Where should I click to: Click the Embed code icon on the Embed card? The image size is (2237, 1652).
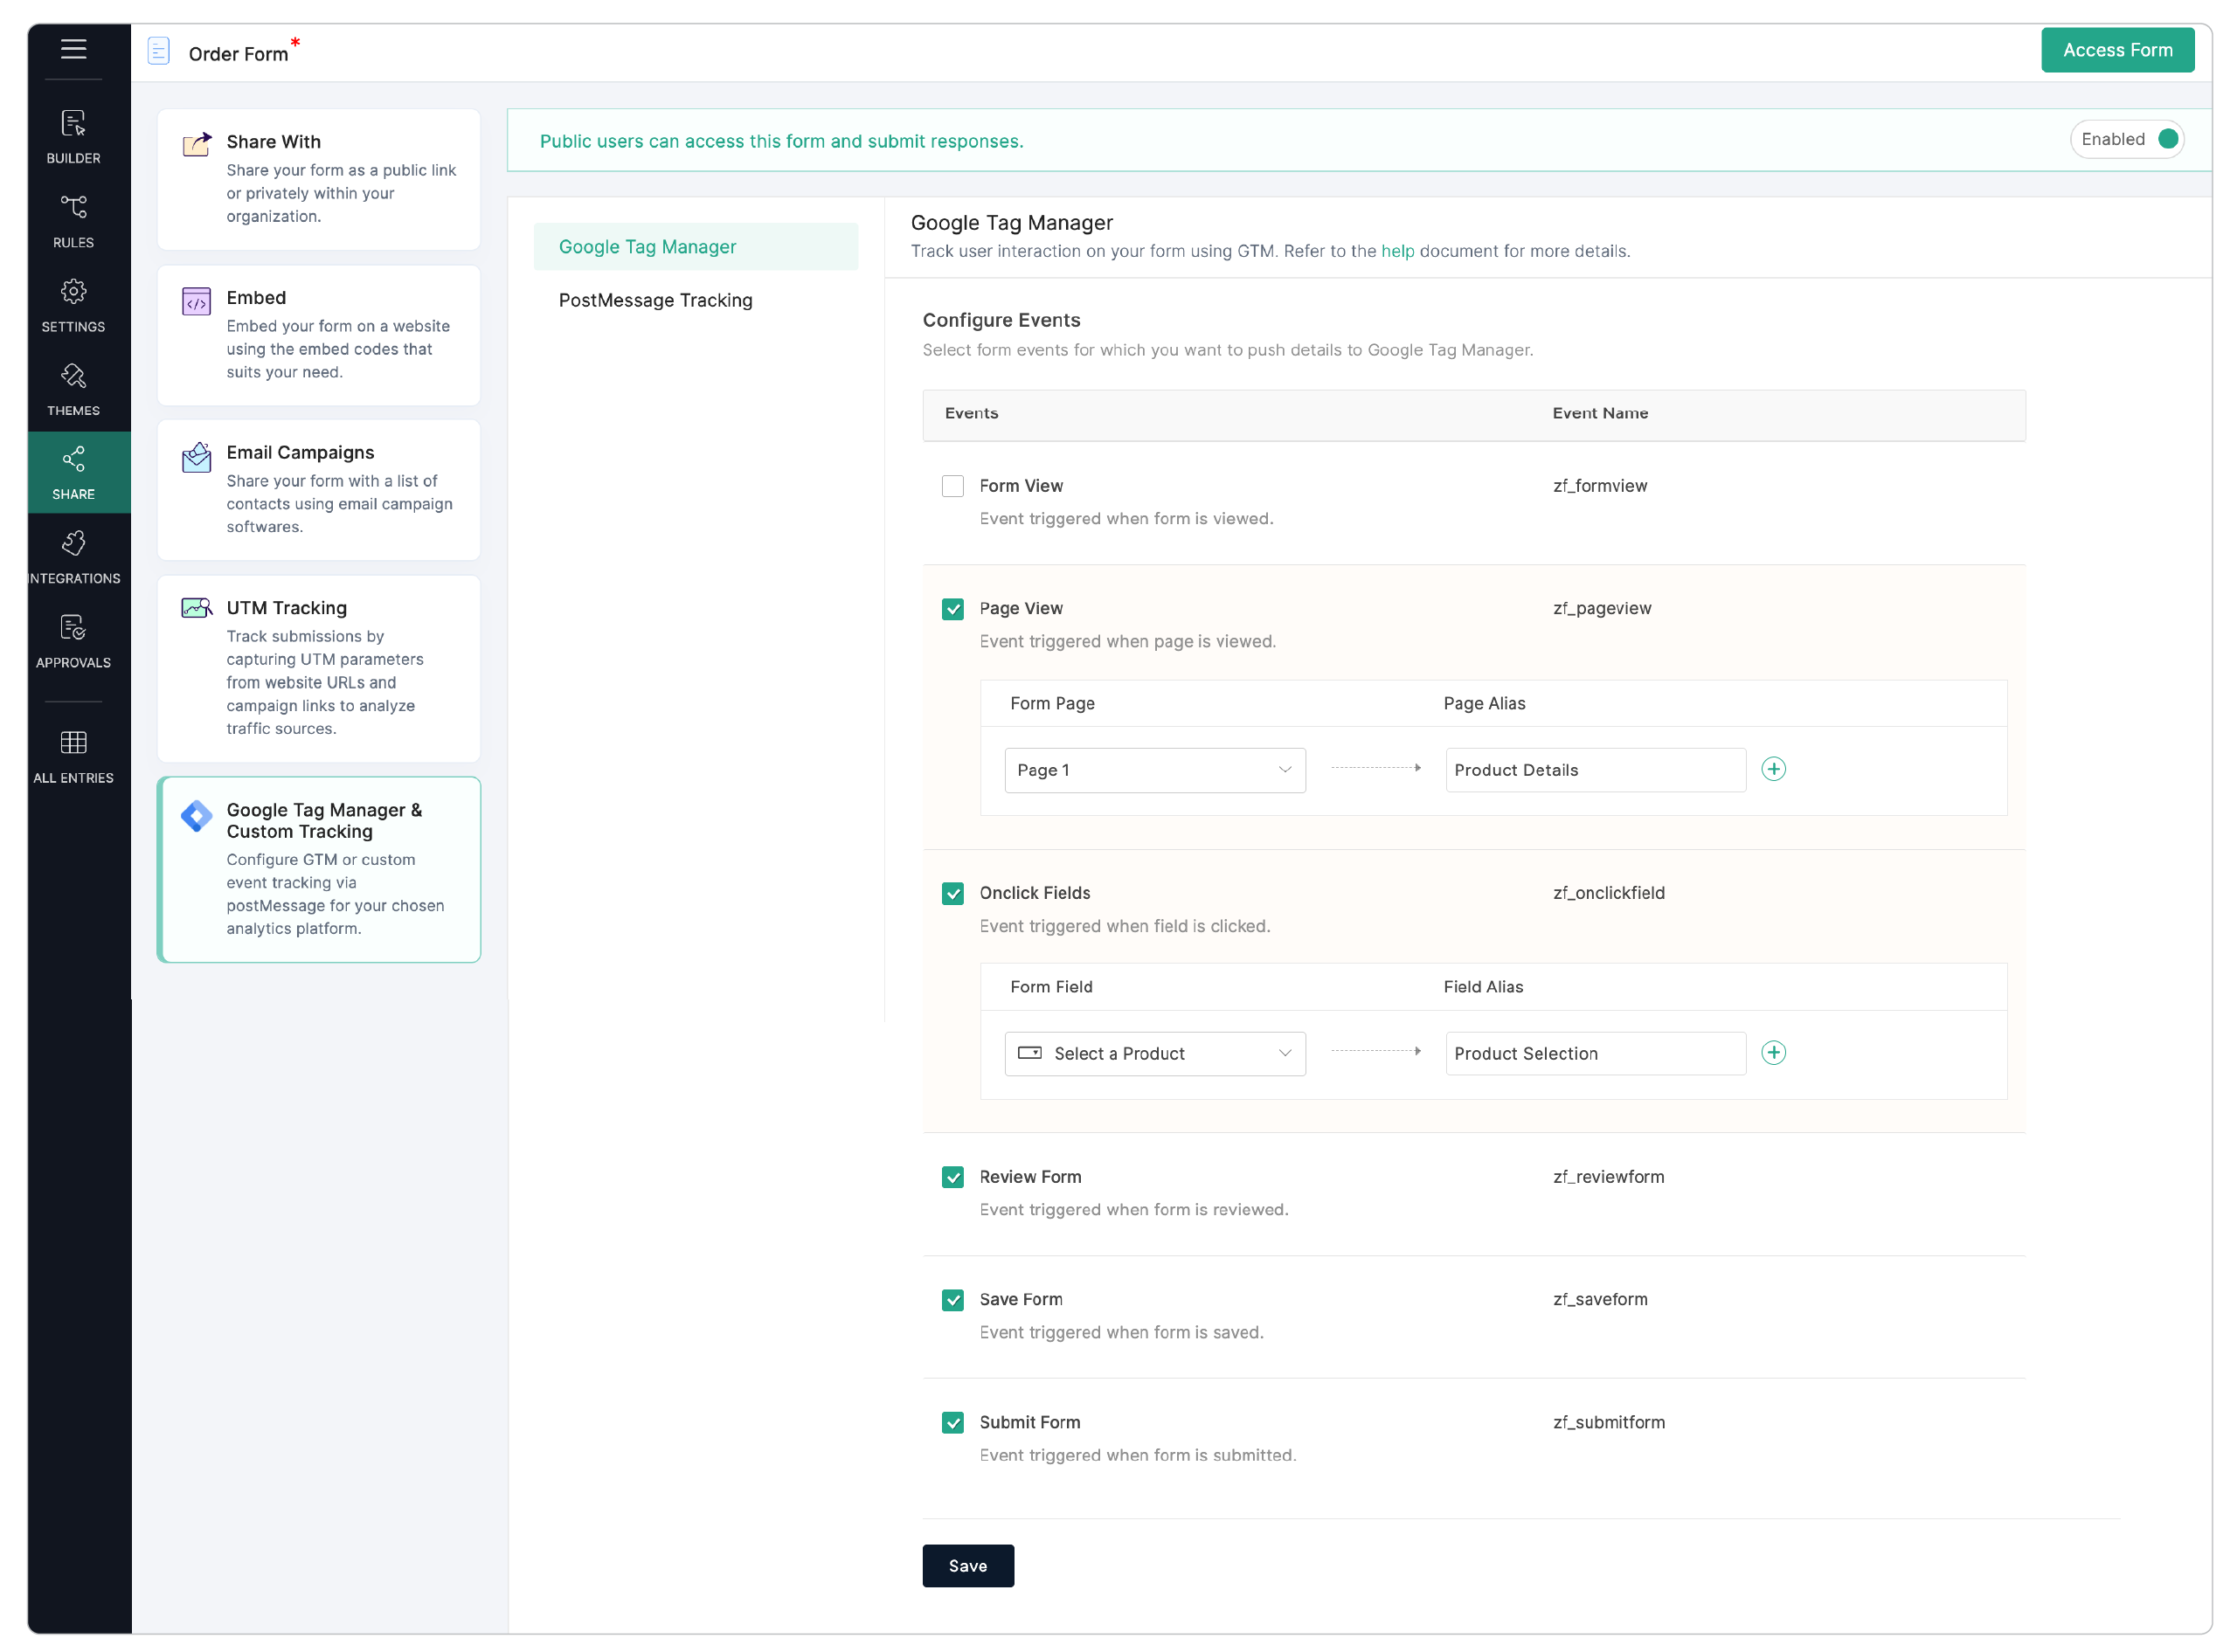[x=196, y=301]
